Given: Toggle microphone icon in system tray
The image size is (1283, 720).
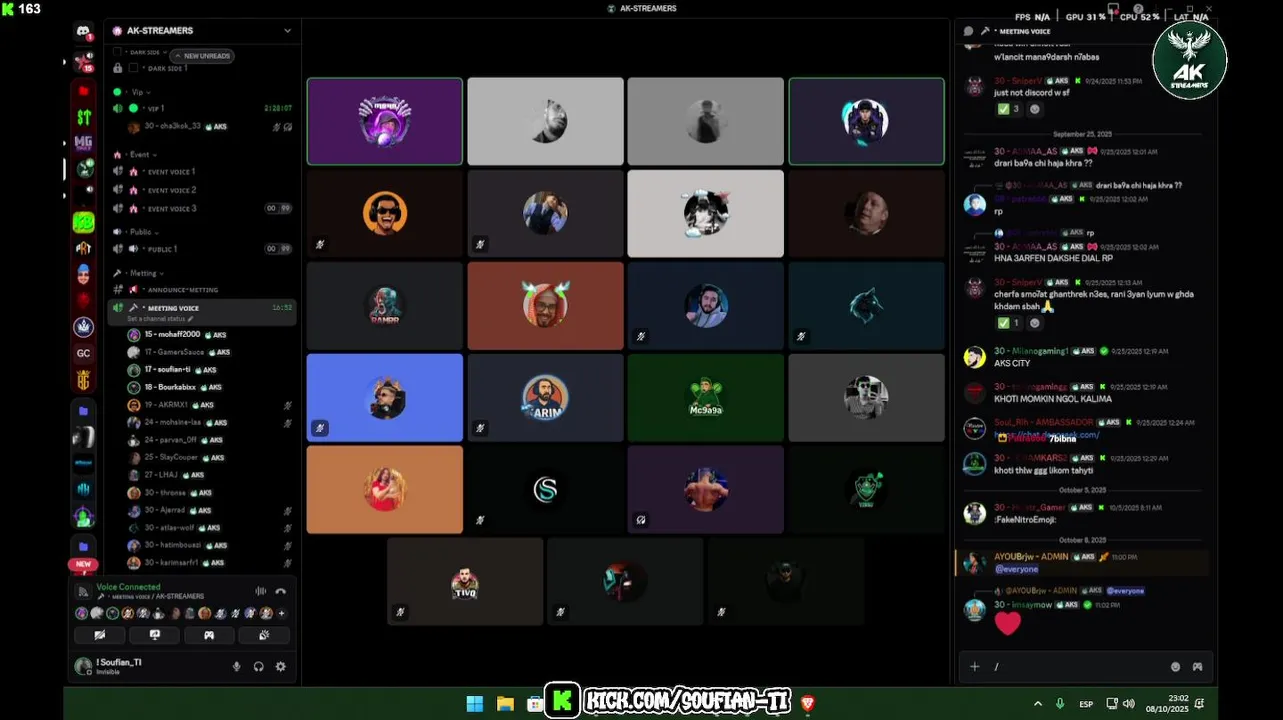Looking at the screenshot, I should tap(1060, 703).
